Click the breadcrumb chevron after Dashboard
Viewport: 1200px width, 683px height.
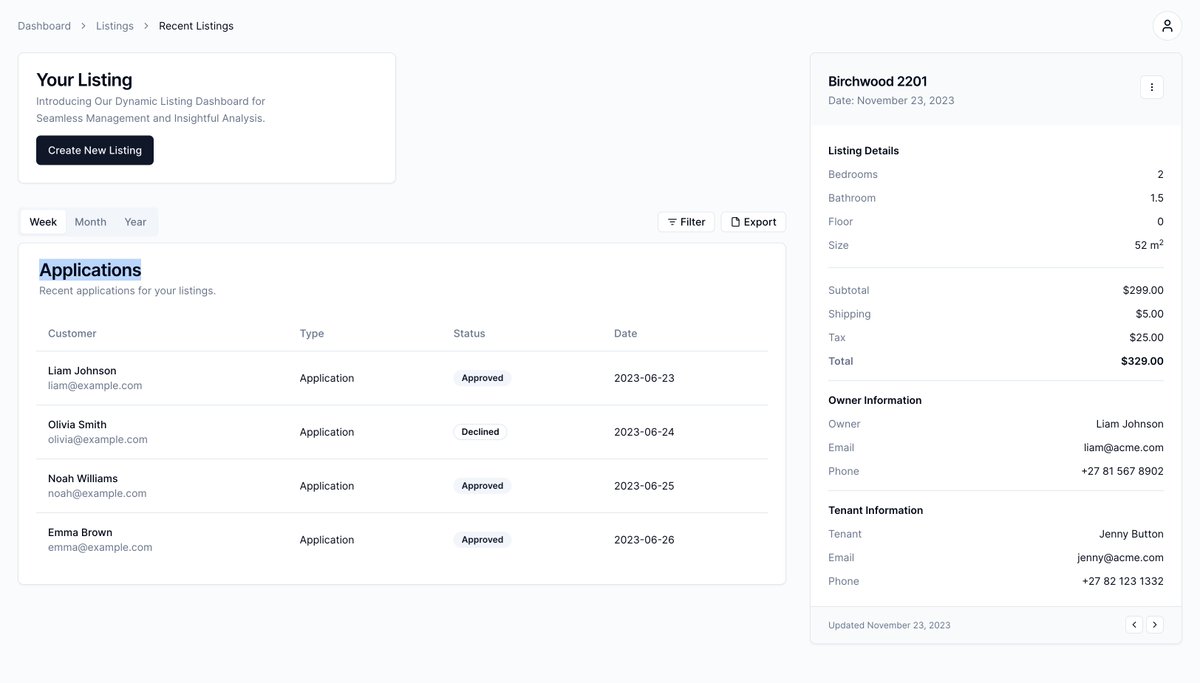pyautogui.click(x=82, y=24)
